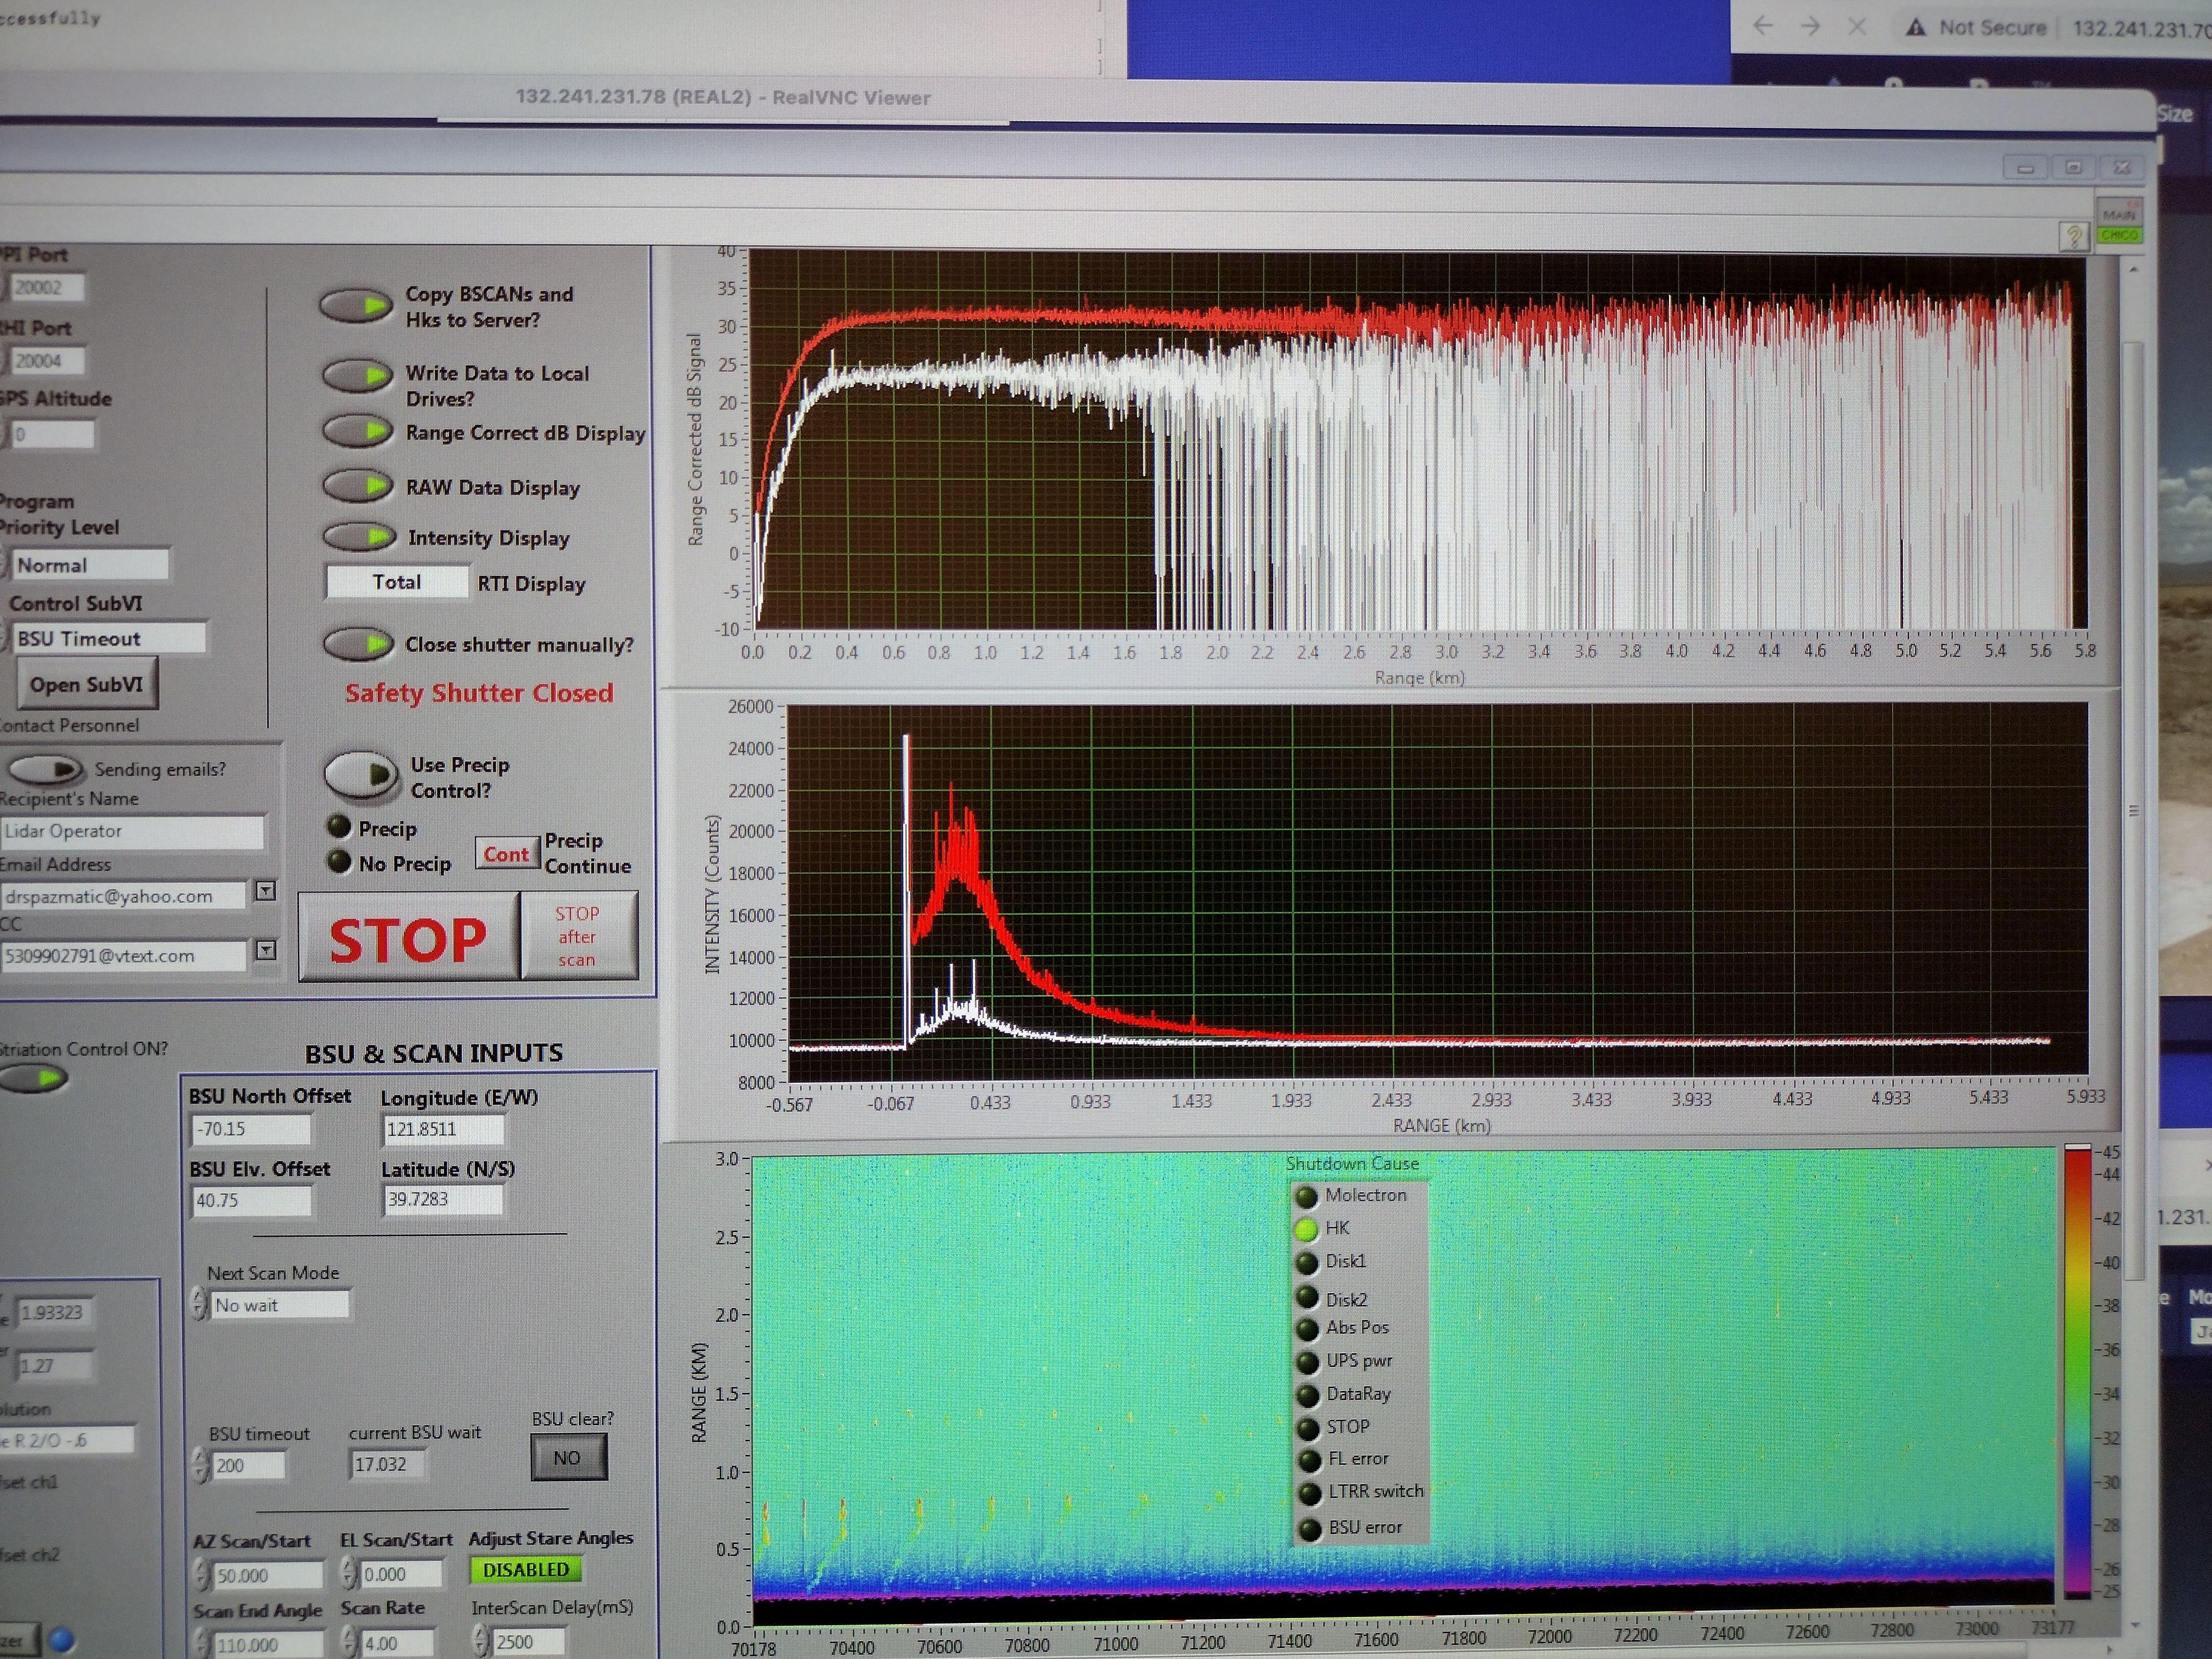2212x1659 pixels.
Task: Click the Not Secure warning icon
Action: (x=1915, y=28)
